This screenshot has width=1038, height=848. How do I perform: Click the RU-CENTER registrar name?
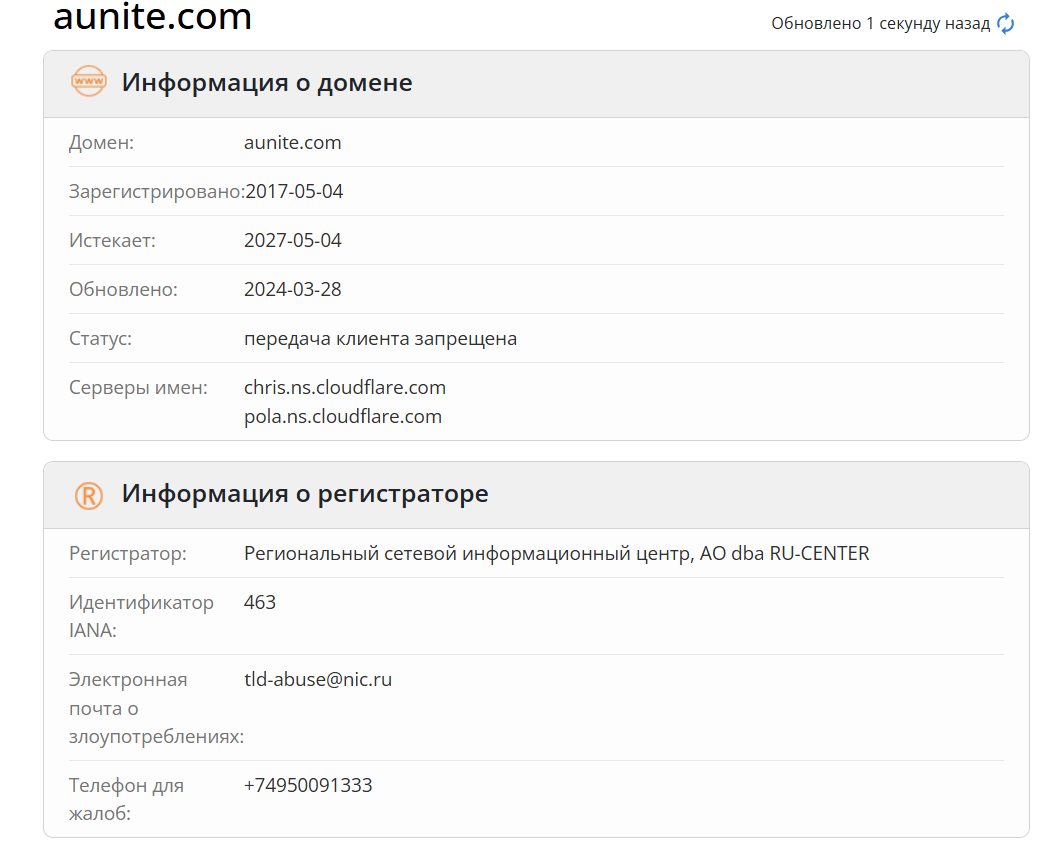[556, 553]
